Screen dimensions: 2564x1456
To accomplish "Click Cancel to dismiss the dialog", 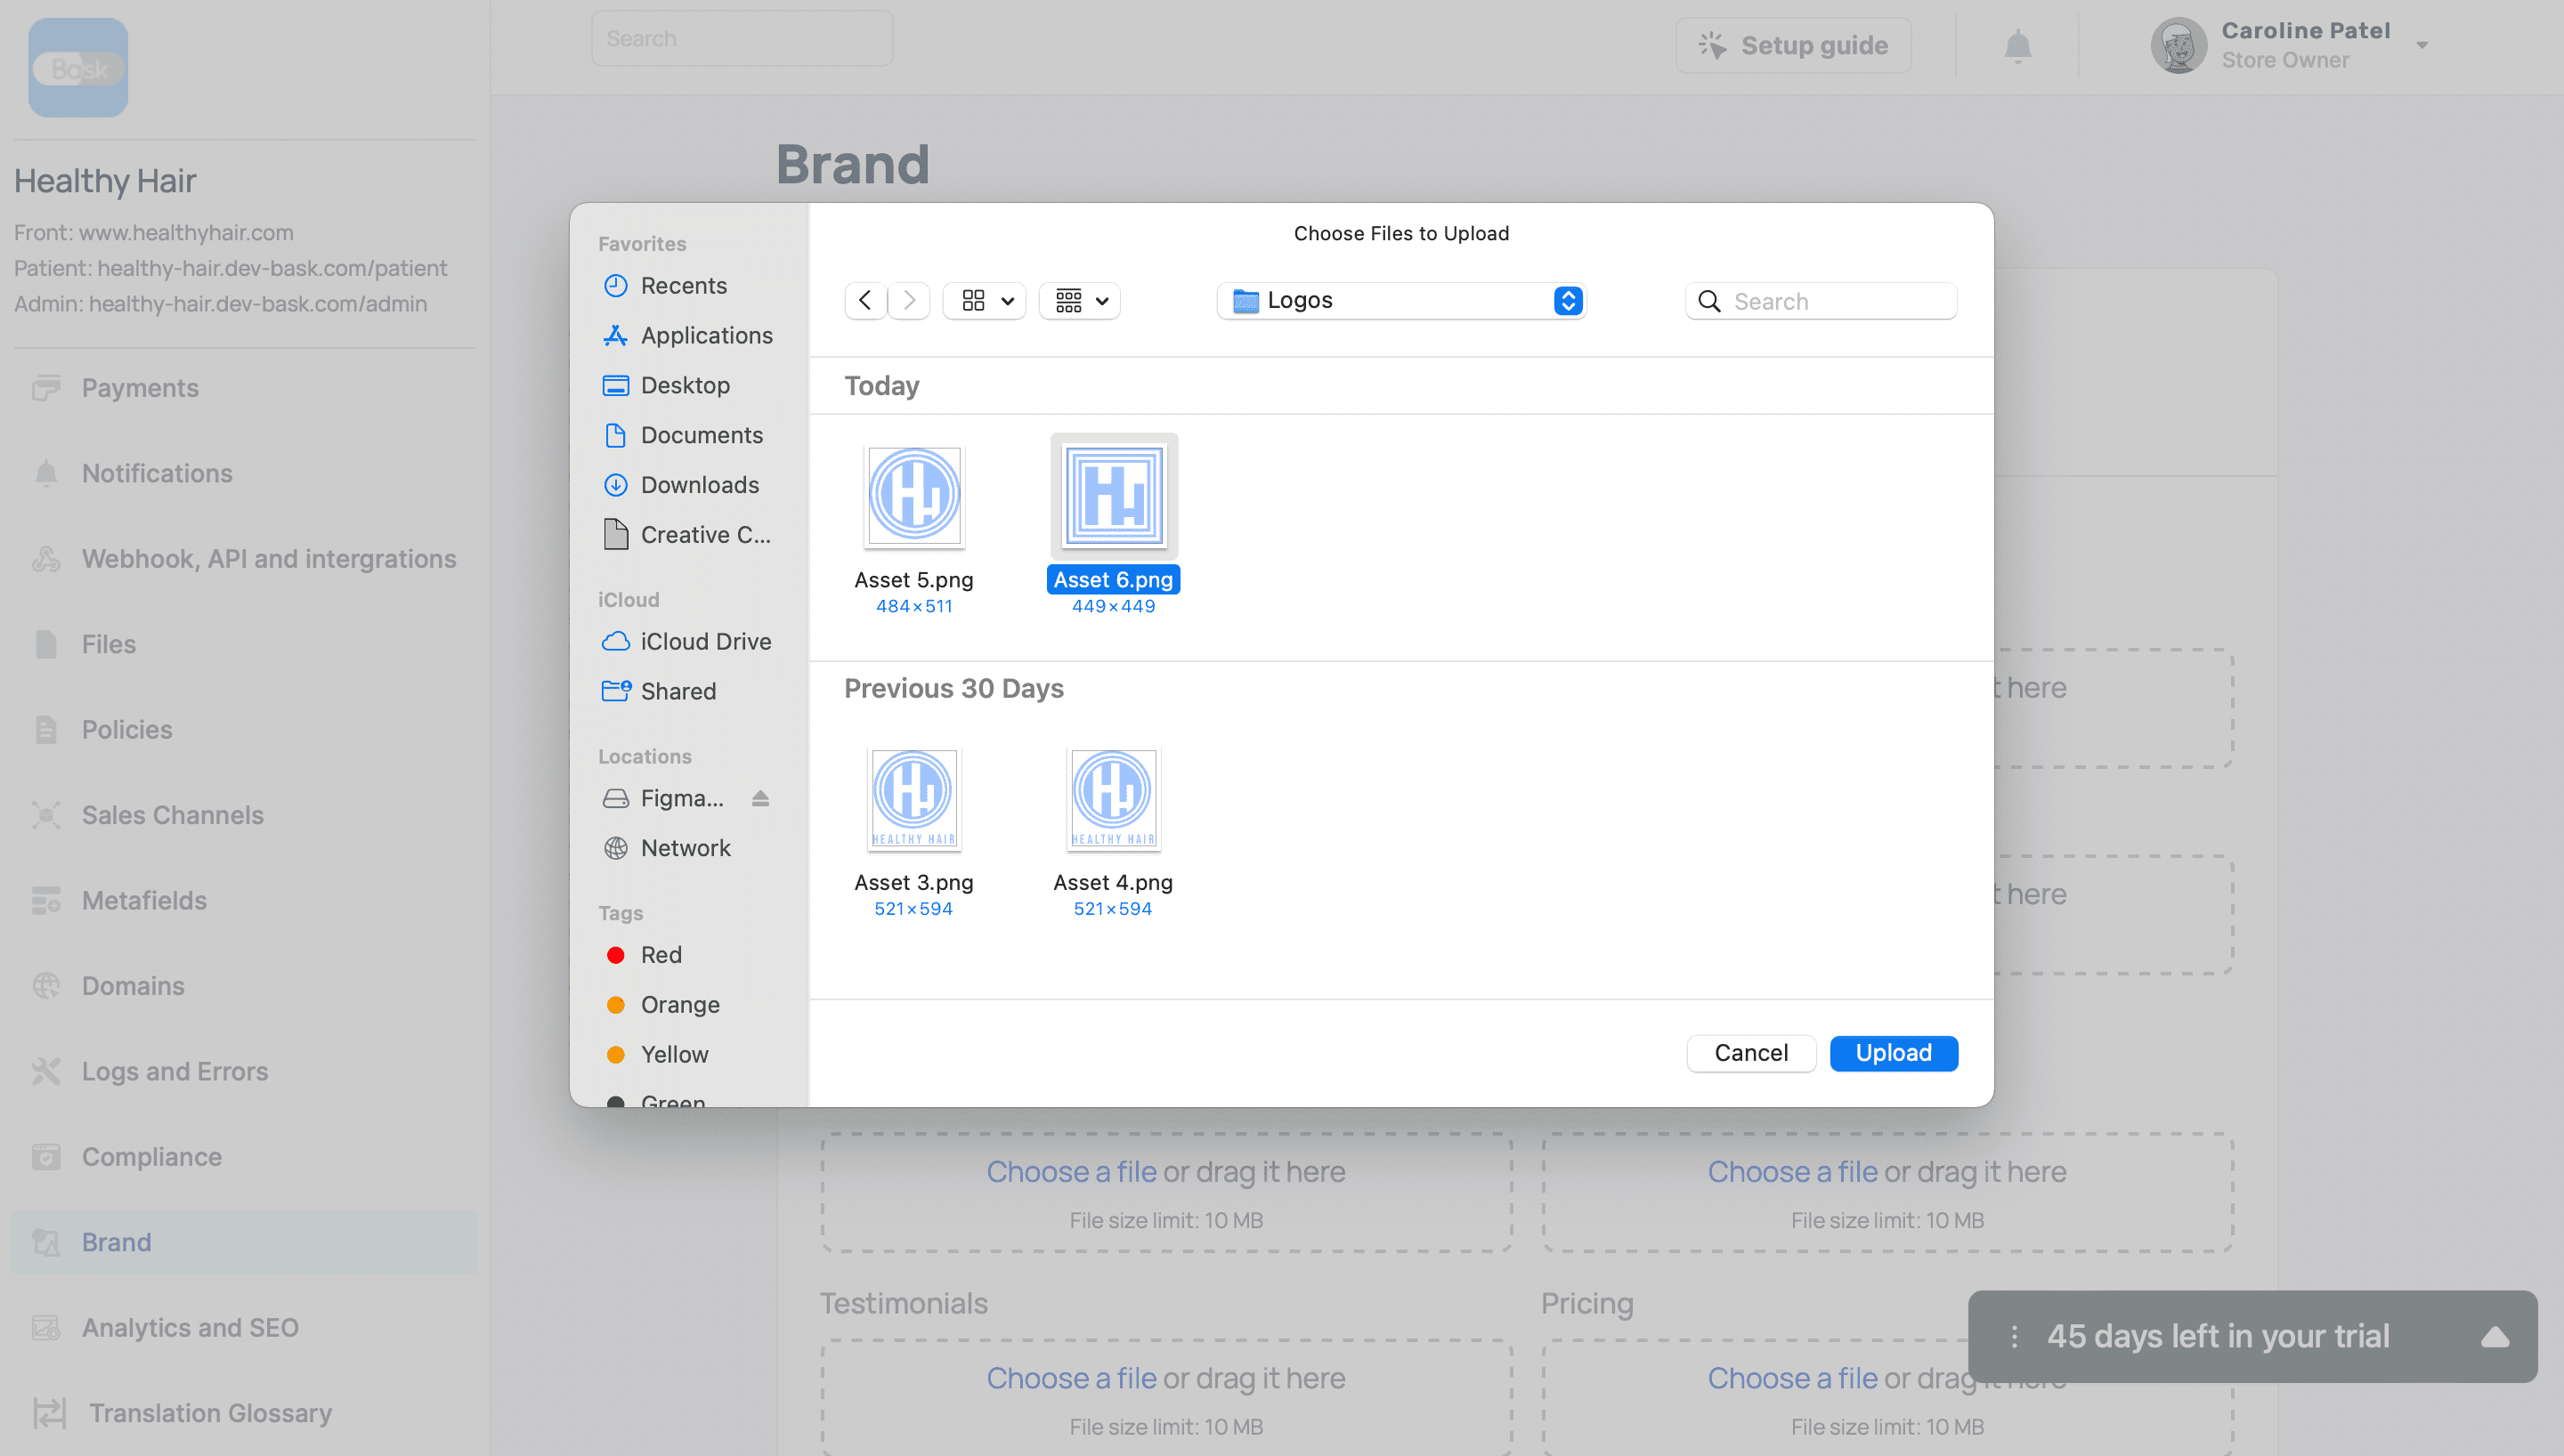I will [1750, 1053].
